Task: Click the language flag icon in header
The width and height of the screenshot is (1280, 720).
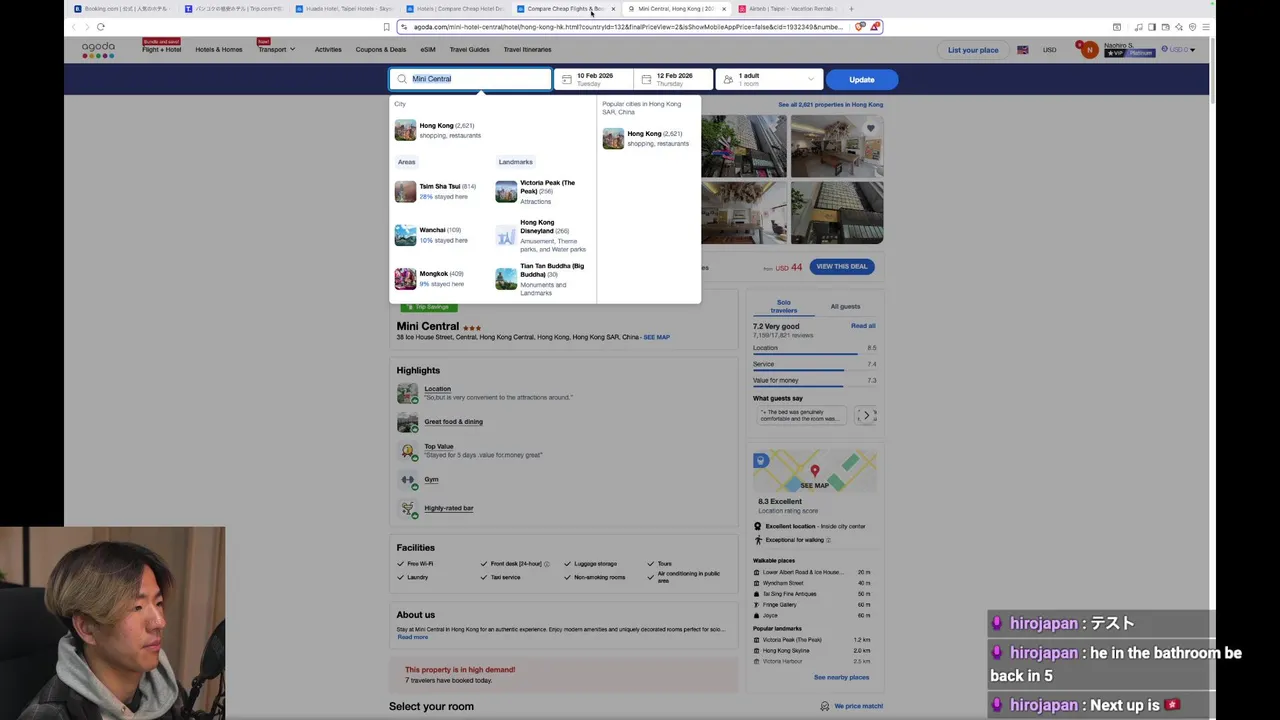Action: [1023, 50]
